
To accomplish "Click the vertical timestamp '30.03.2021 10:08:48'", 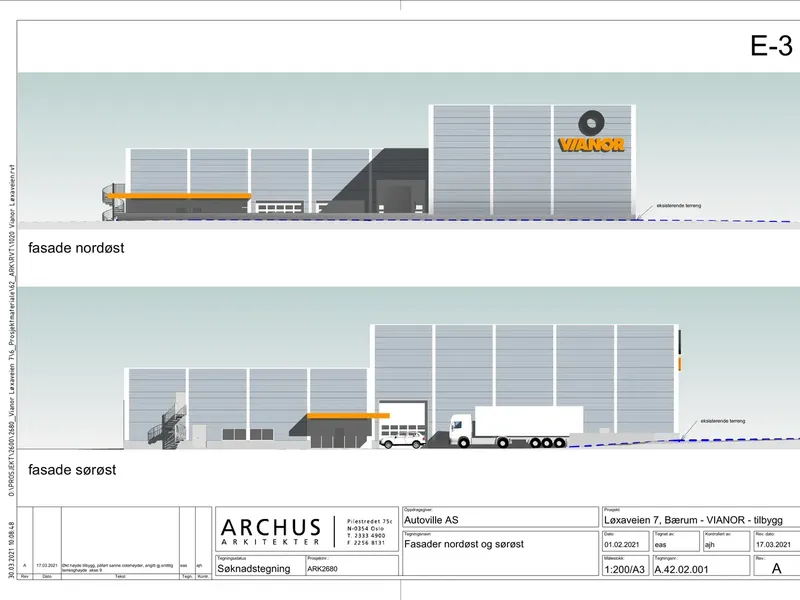I will (11, 549).
